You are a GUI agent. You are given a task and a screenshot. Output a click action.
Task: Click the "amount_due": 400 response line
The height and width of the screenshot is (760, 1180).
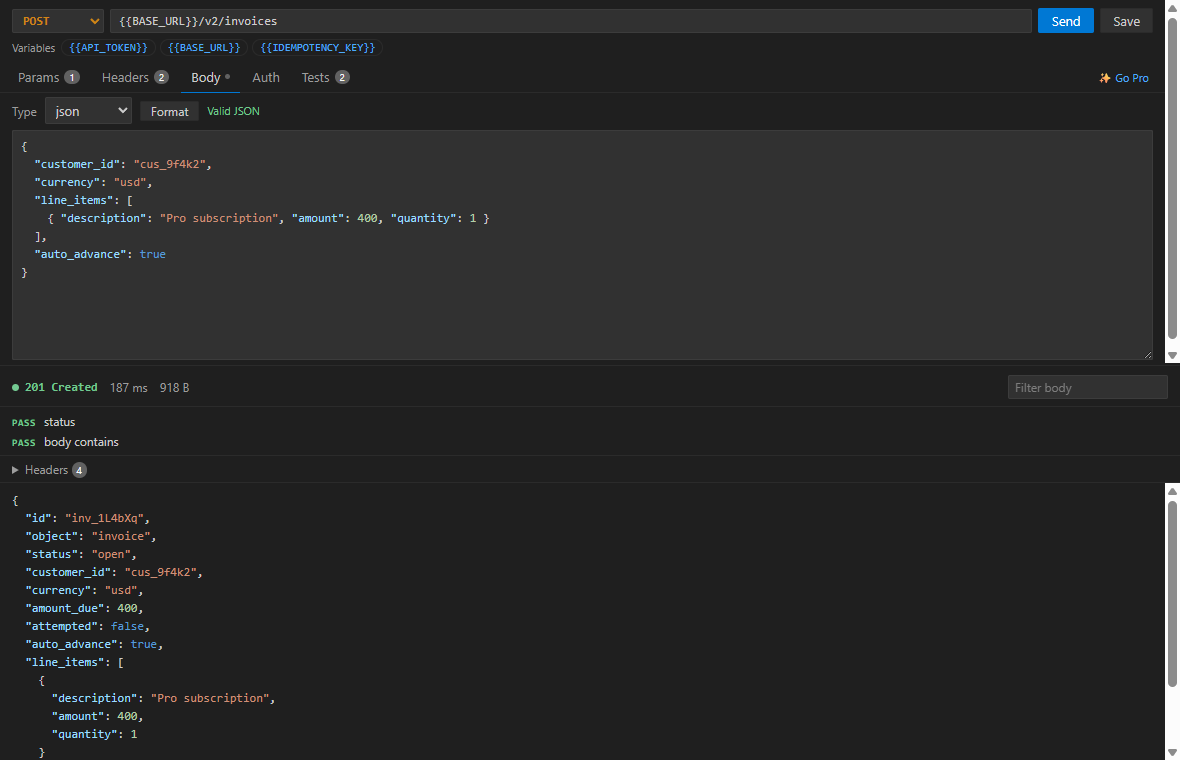point(84,608)
